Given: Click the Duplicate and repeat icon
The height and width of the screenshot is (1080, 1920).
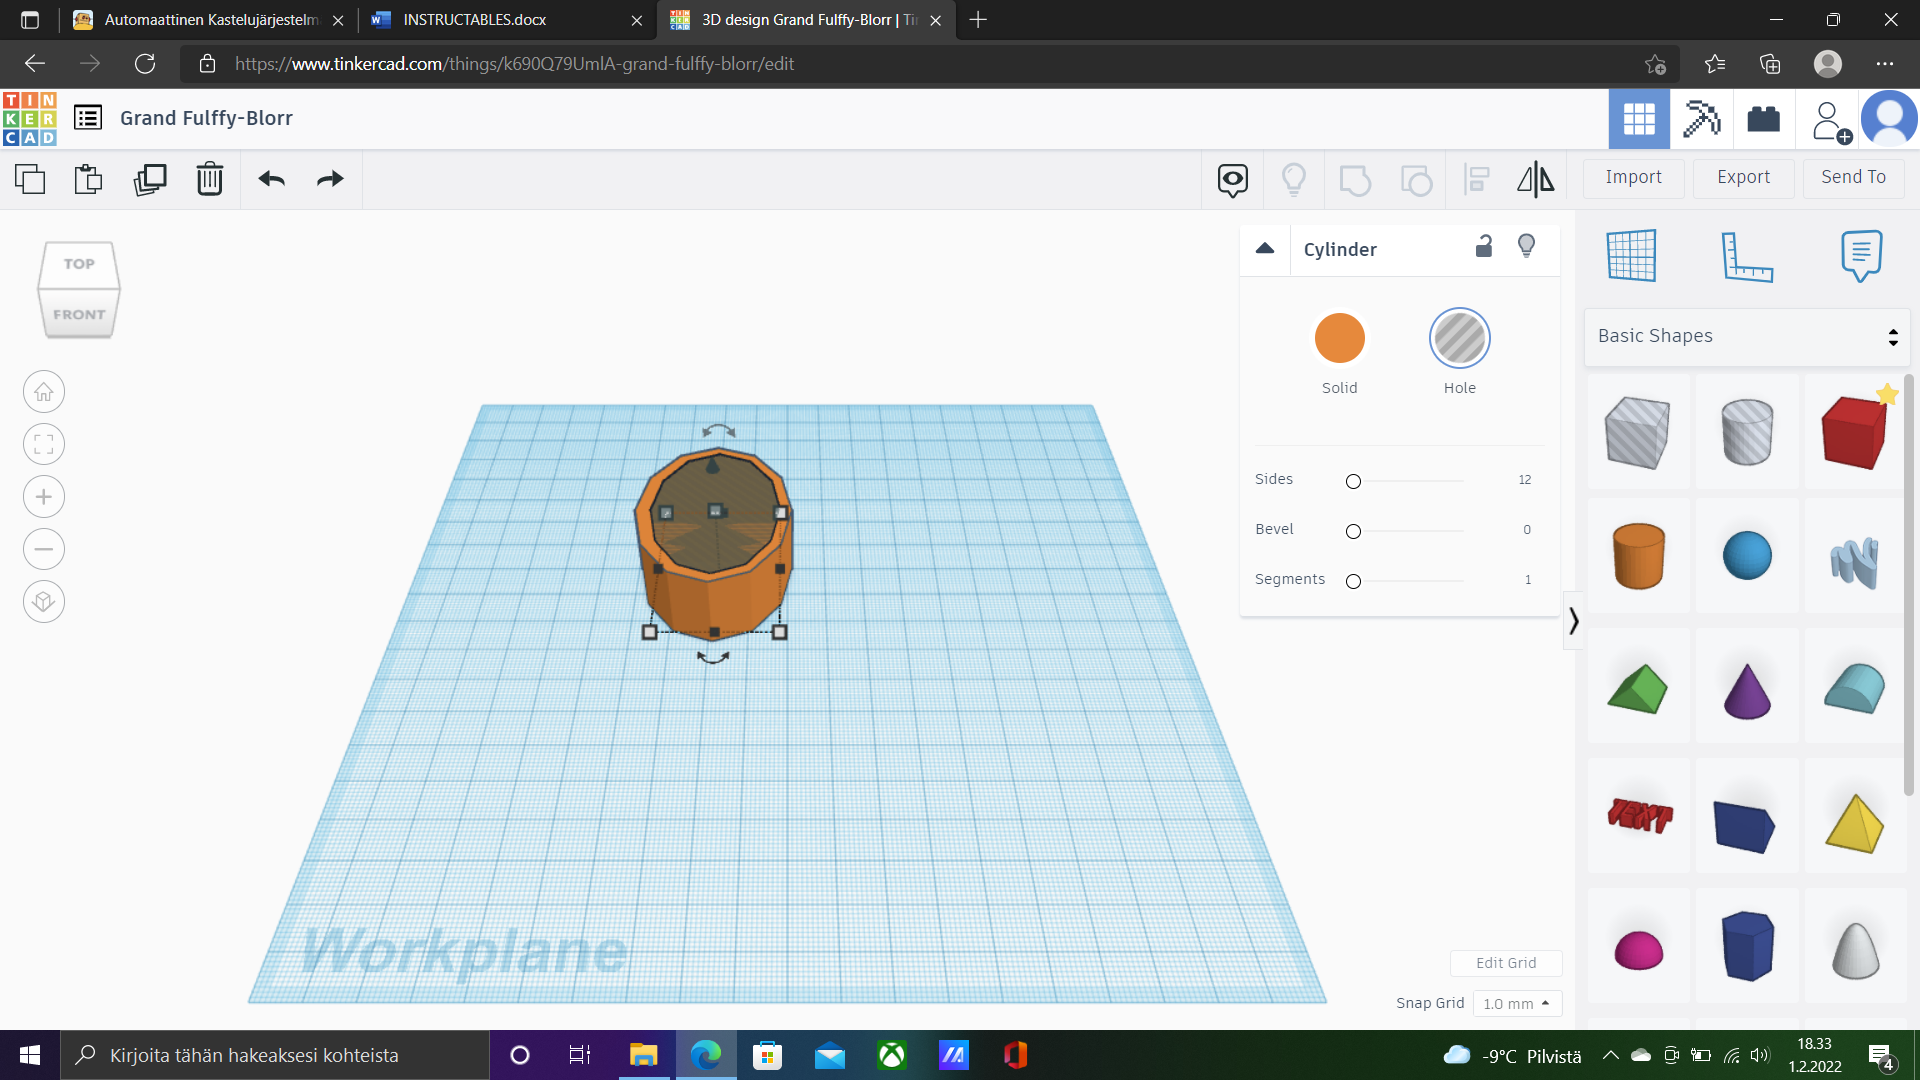Looking at the screenshot, I should click(150, 179).
